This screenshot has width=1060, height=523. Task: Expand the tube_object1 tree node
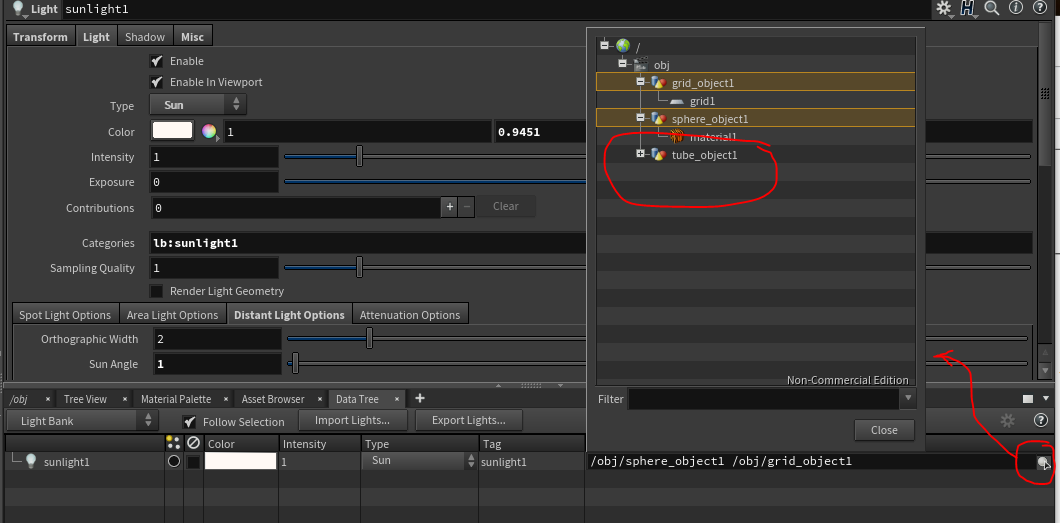tap(640, 155)
